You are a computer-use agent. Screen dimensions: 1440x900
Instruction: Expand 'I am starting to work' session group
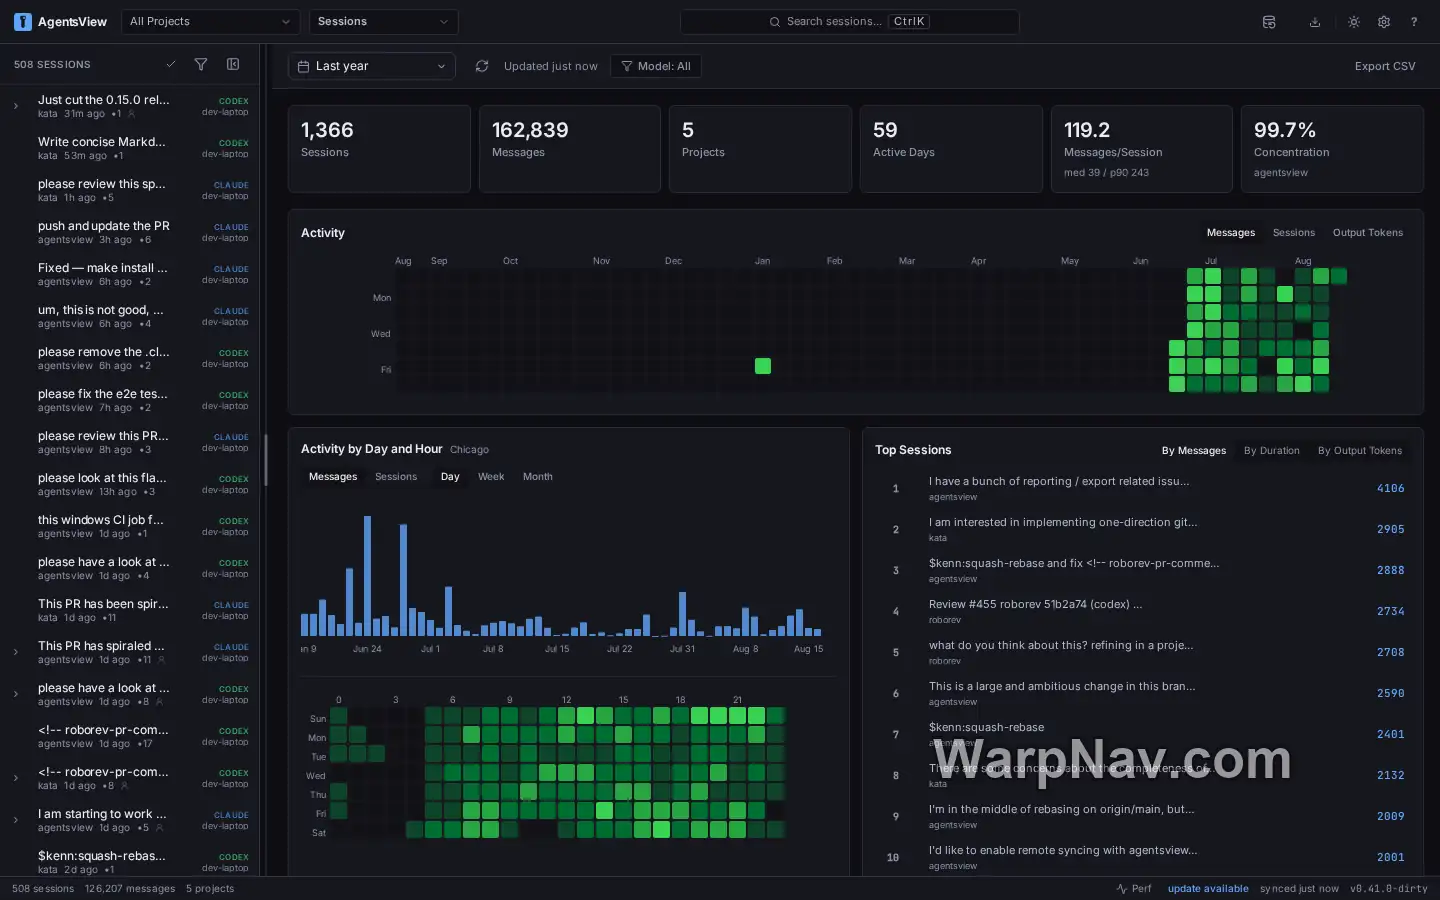tap(16, 820)
